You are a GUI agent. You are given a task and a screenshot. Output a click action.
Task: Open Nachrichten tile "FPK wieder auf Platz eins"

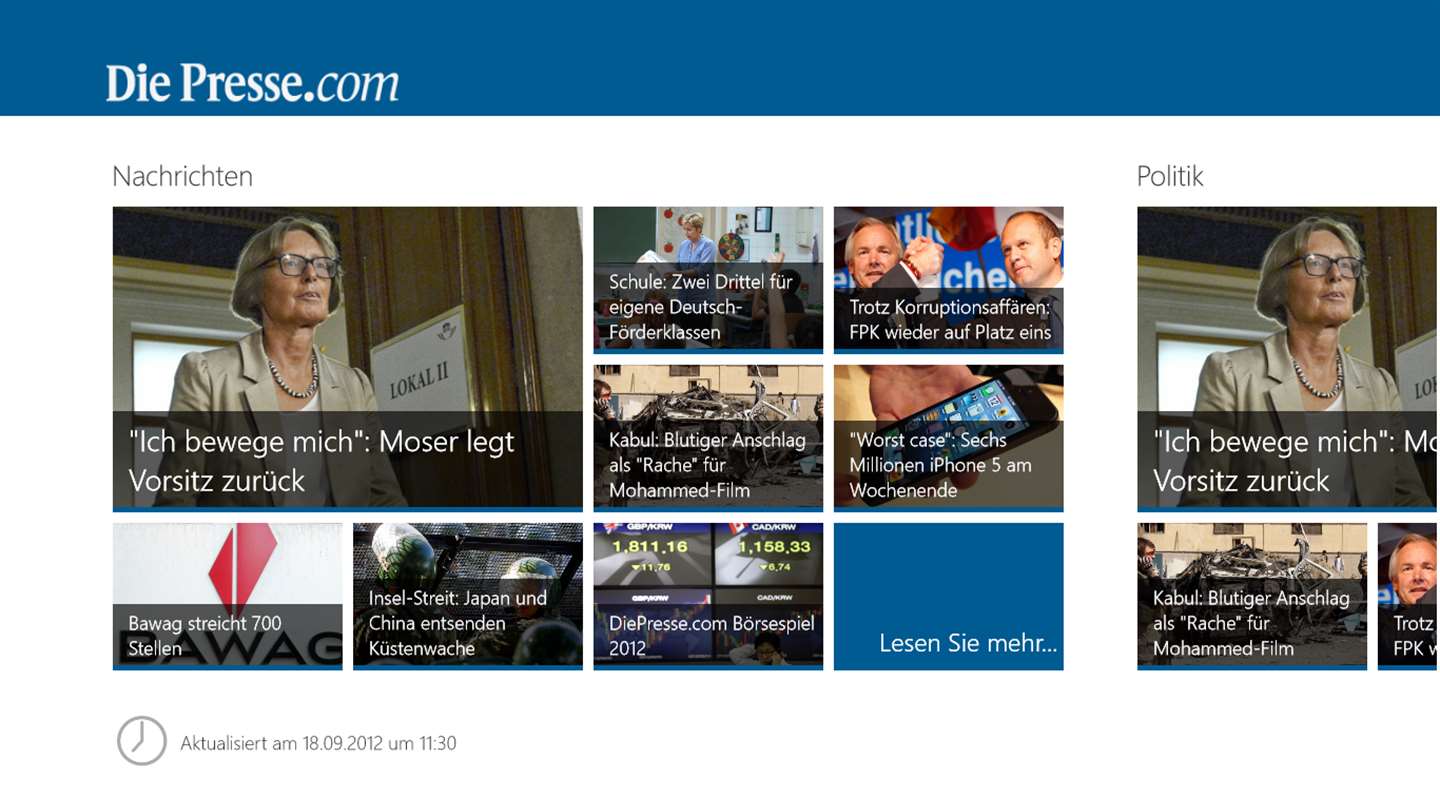click(948, 280)
